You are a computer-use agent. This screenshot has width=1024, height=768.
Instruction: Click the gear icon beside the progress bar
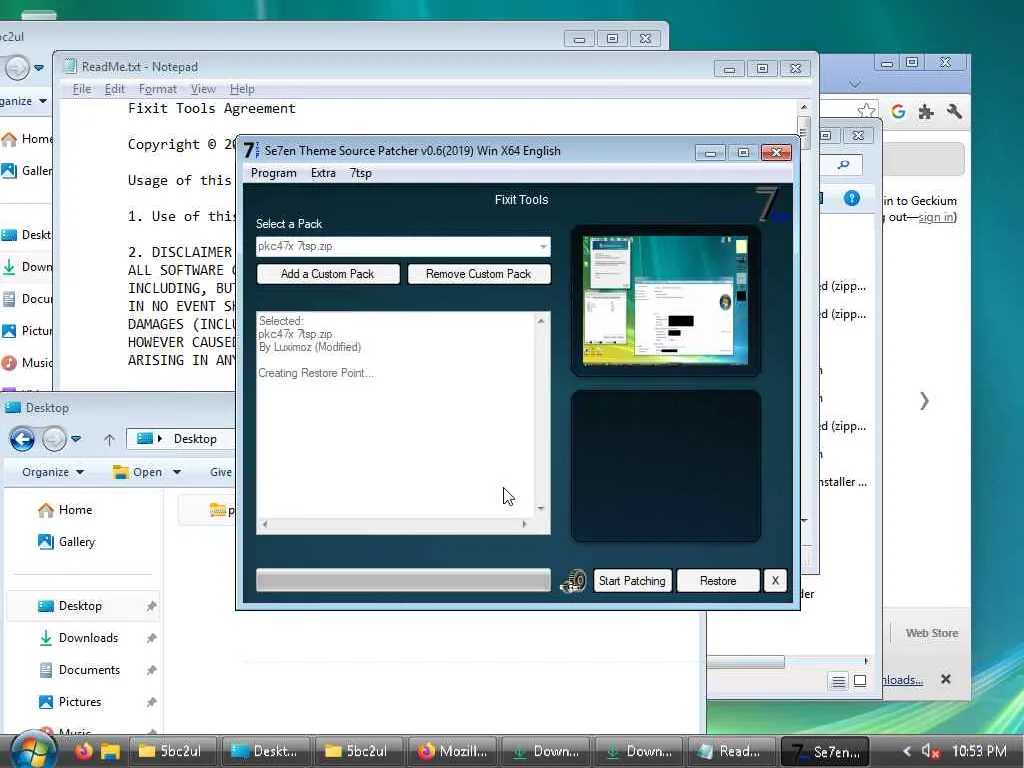click(573, 581)
